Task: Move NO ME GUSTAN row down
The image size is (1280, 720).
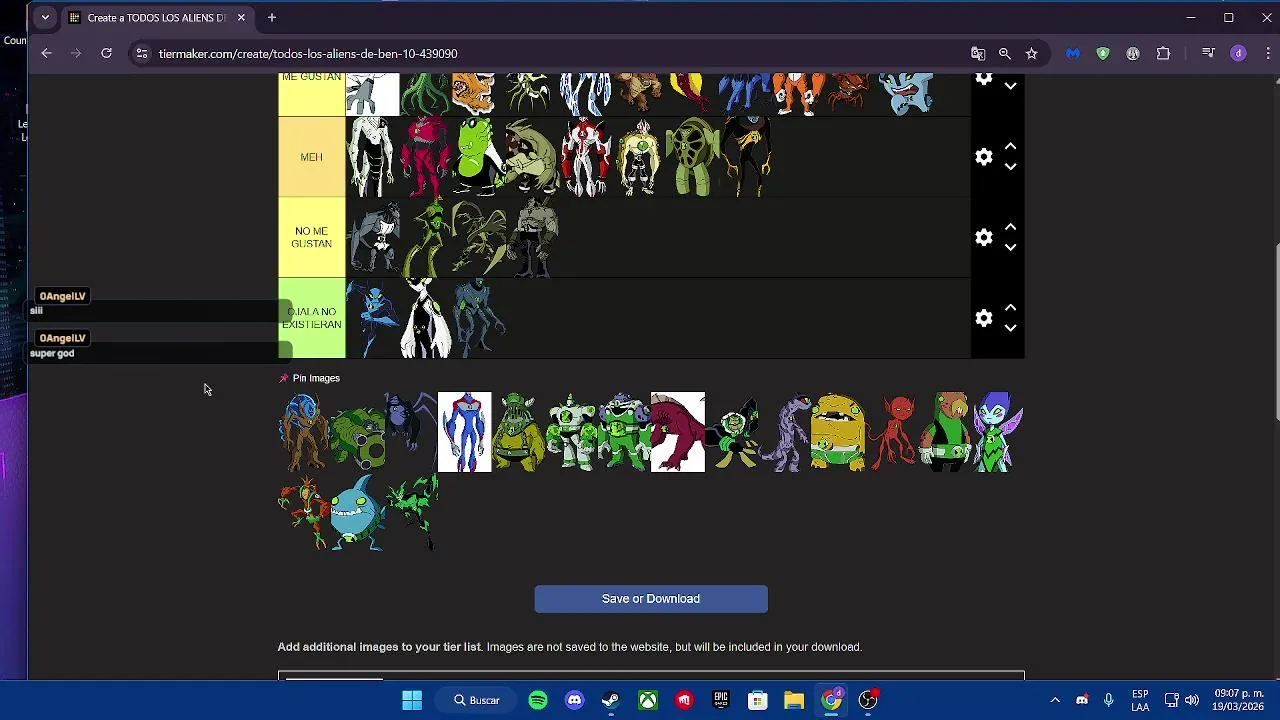Action: point(1010,247)
